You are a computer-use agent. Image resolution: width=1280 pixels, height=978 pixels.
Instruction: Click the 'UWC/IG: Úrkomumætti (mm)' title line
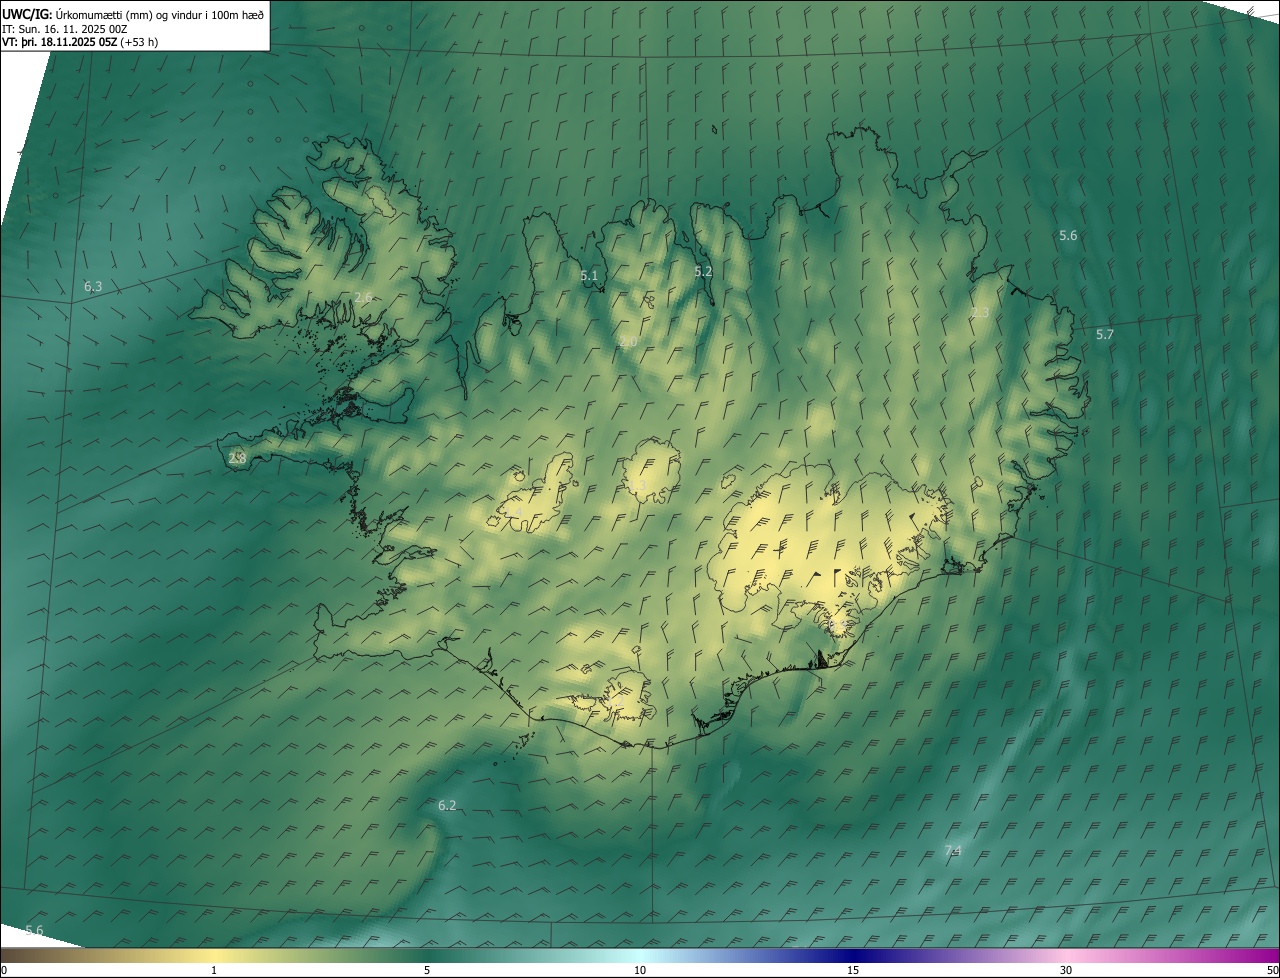tap(133, 13)
